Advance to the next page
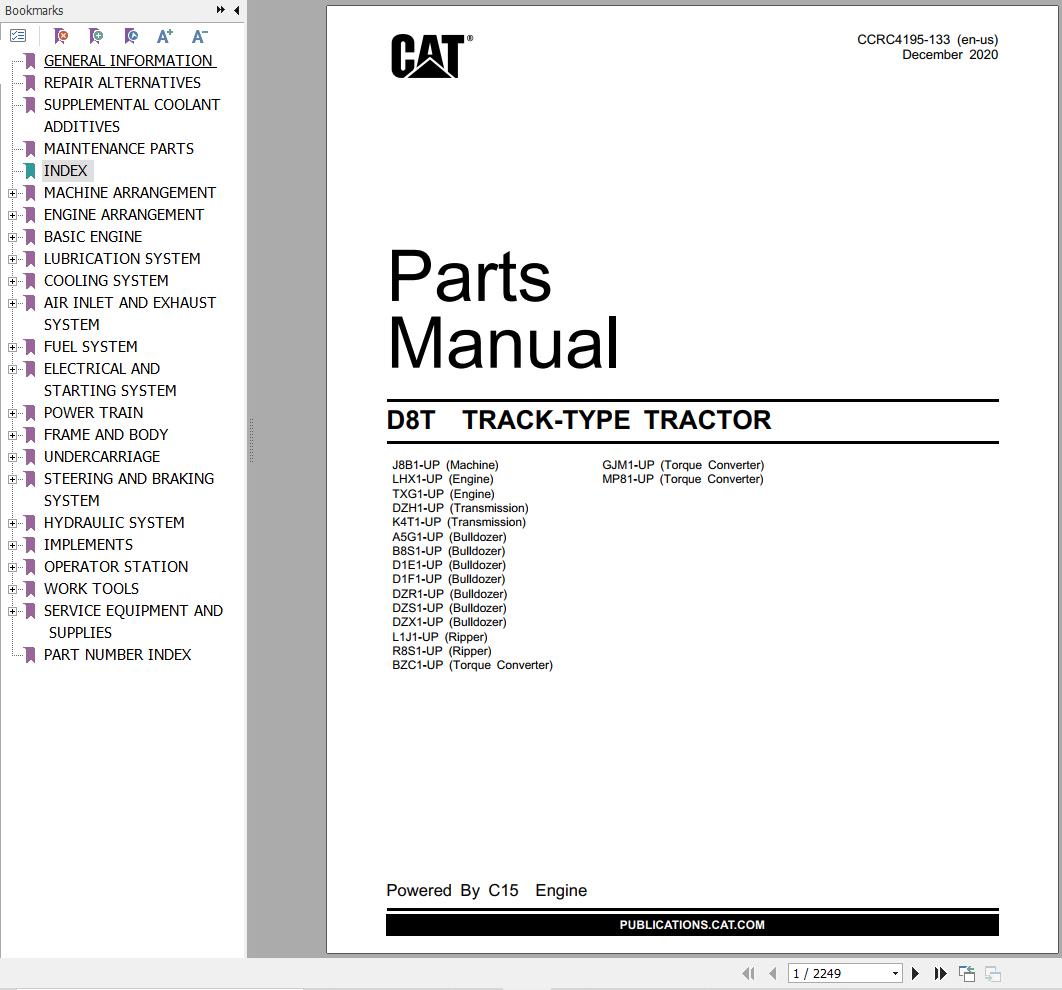Viewport: 1062px width, 990px height. coord(915,973)
